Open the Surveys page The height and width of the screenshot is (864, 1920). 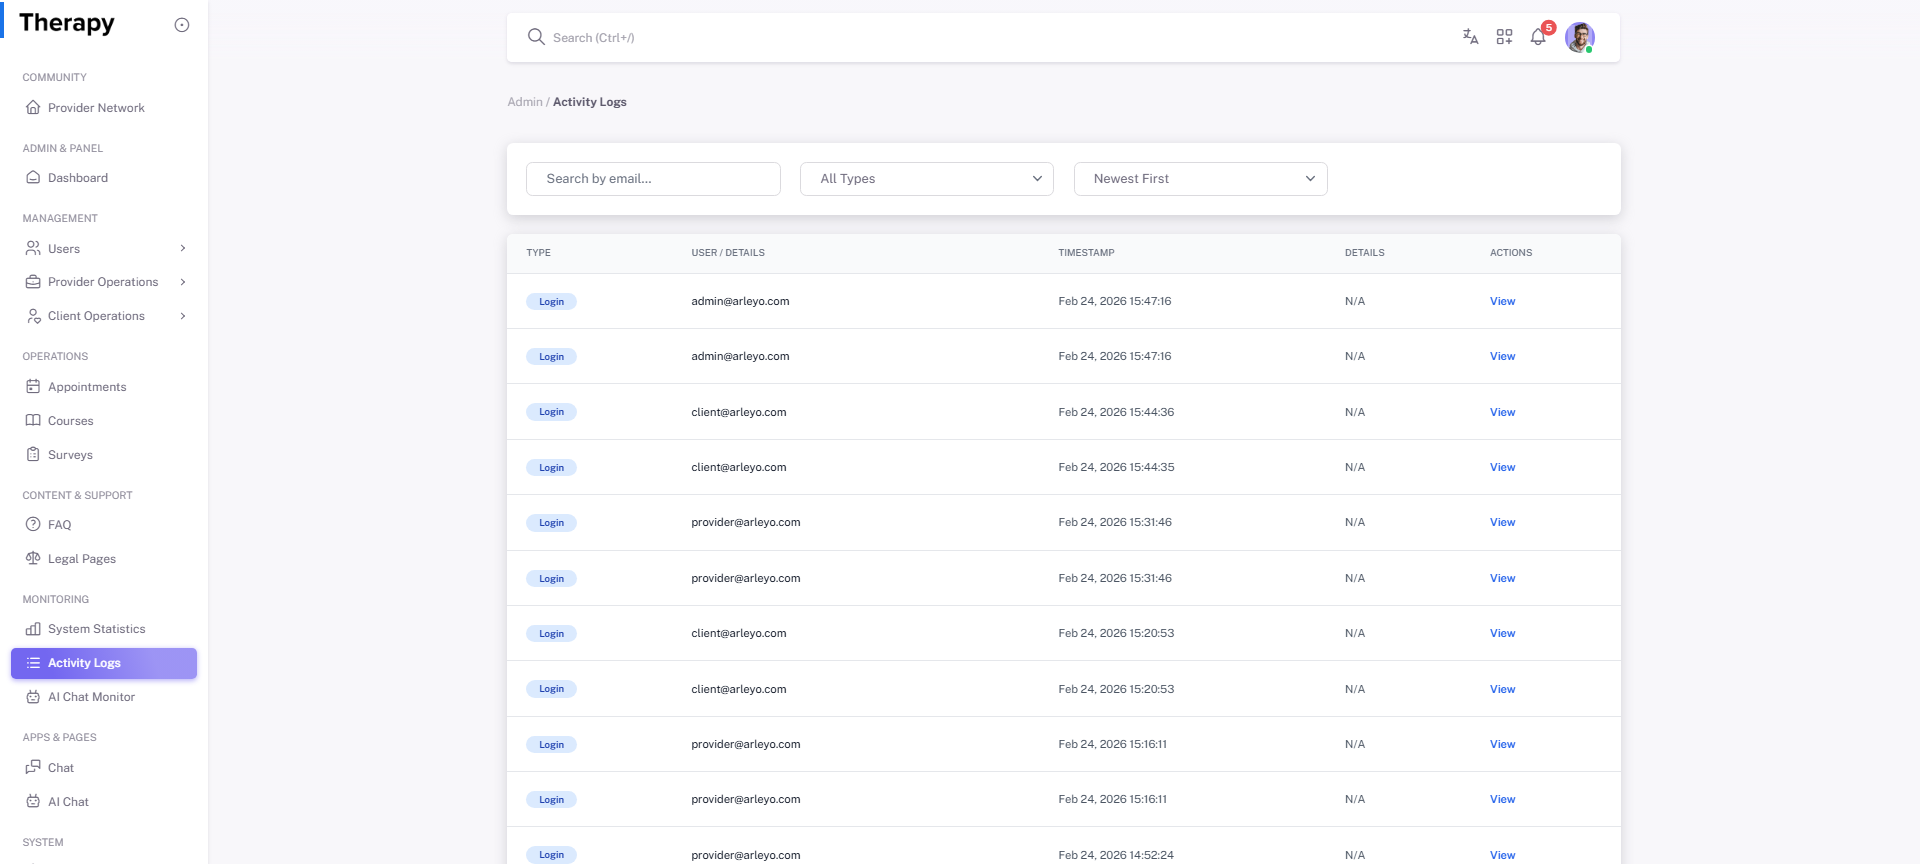[70, 455]
